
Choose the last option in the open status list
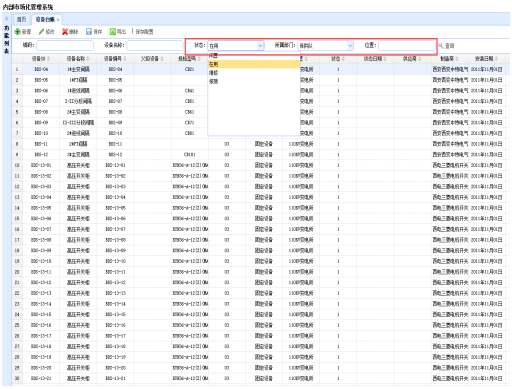point(254,81)
